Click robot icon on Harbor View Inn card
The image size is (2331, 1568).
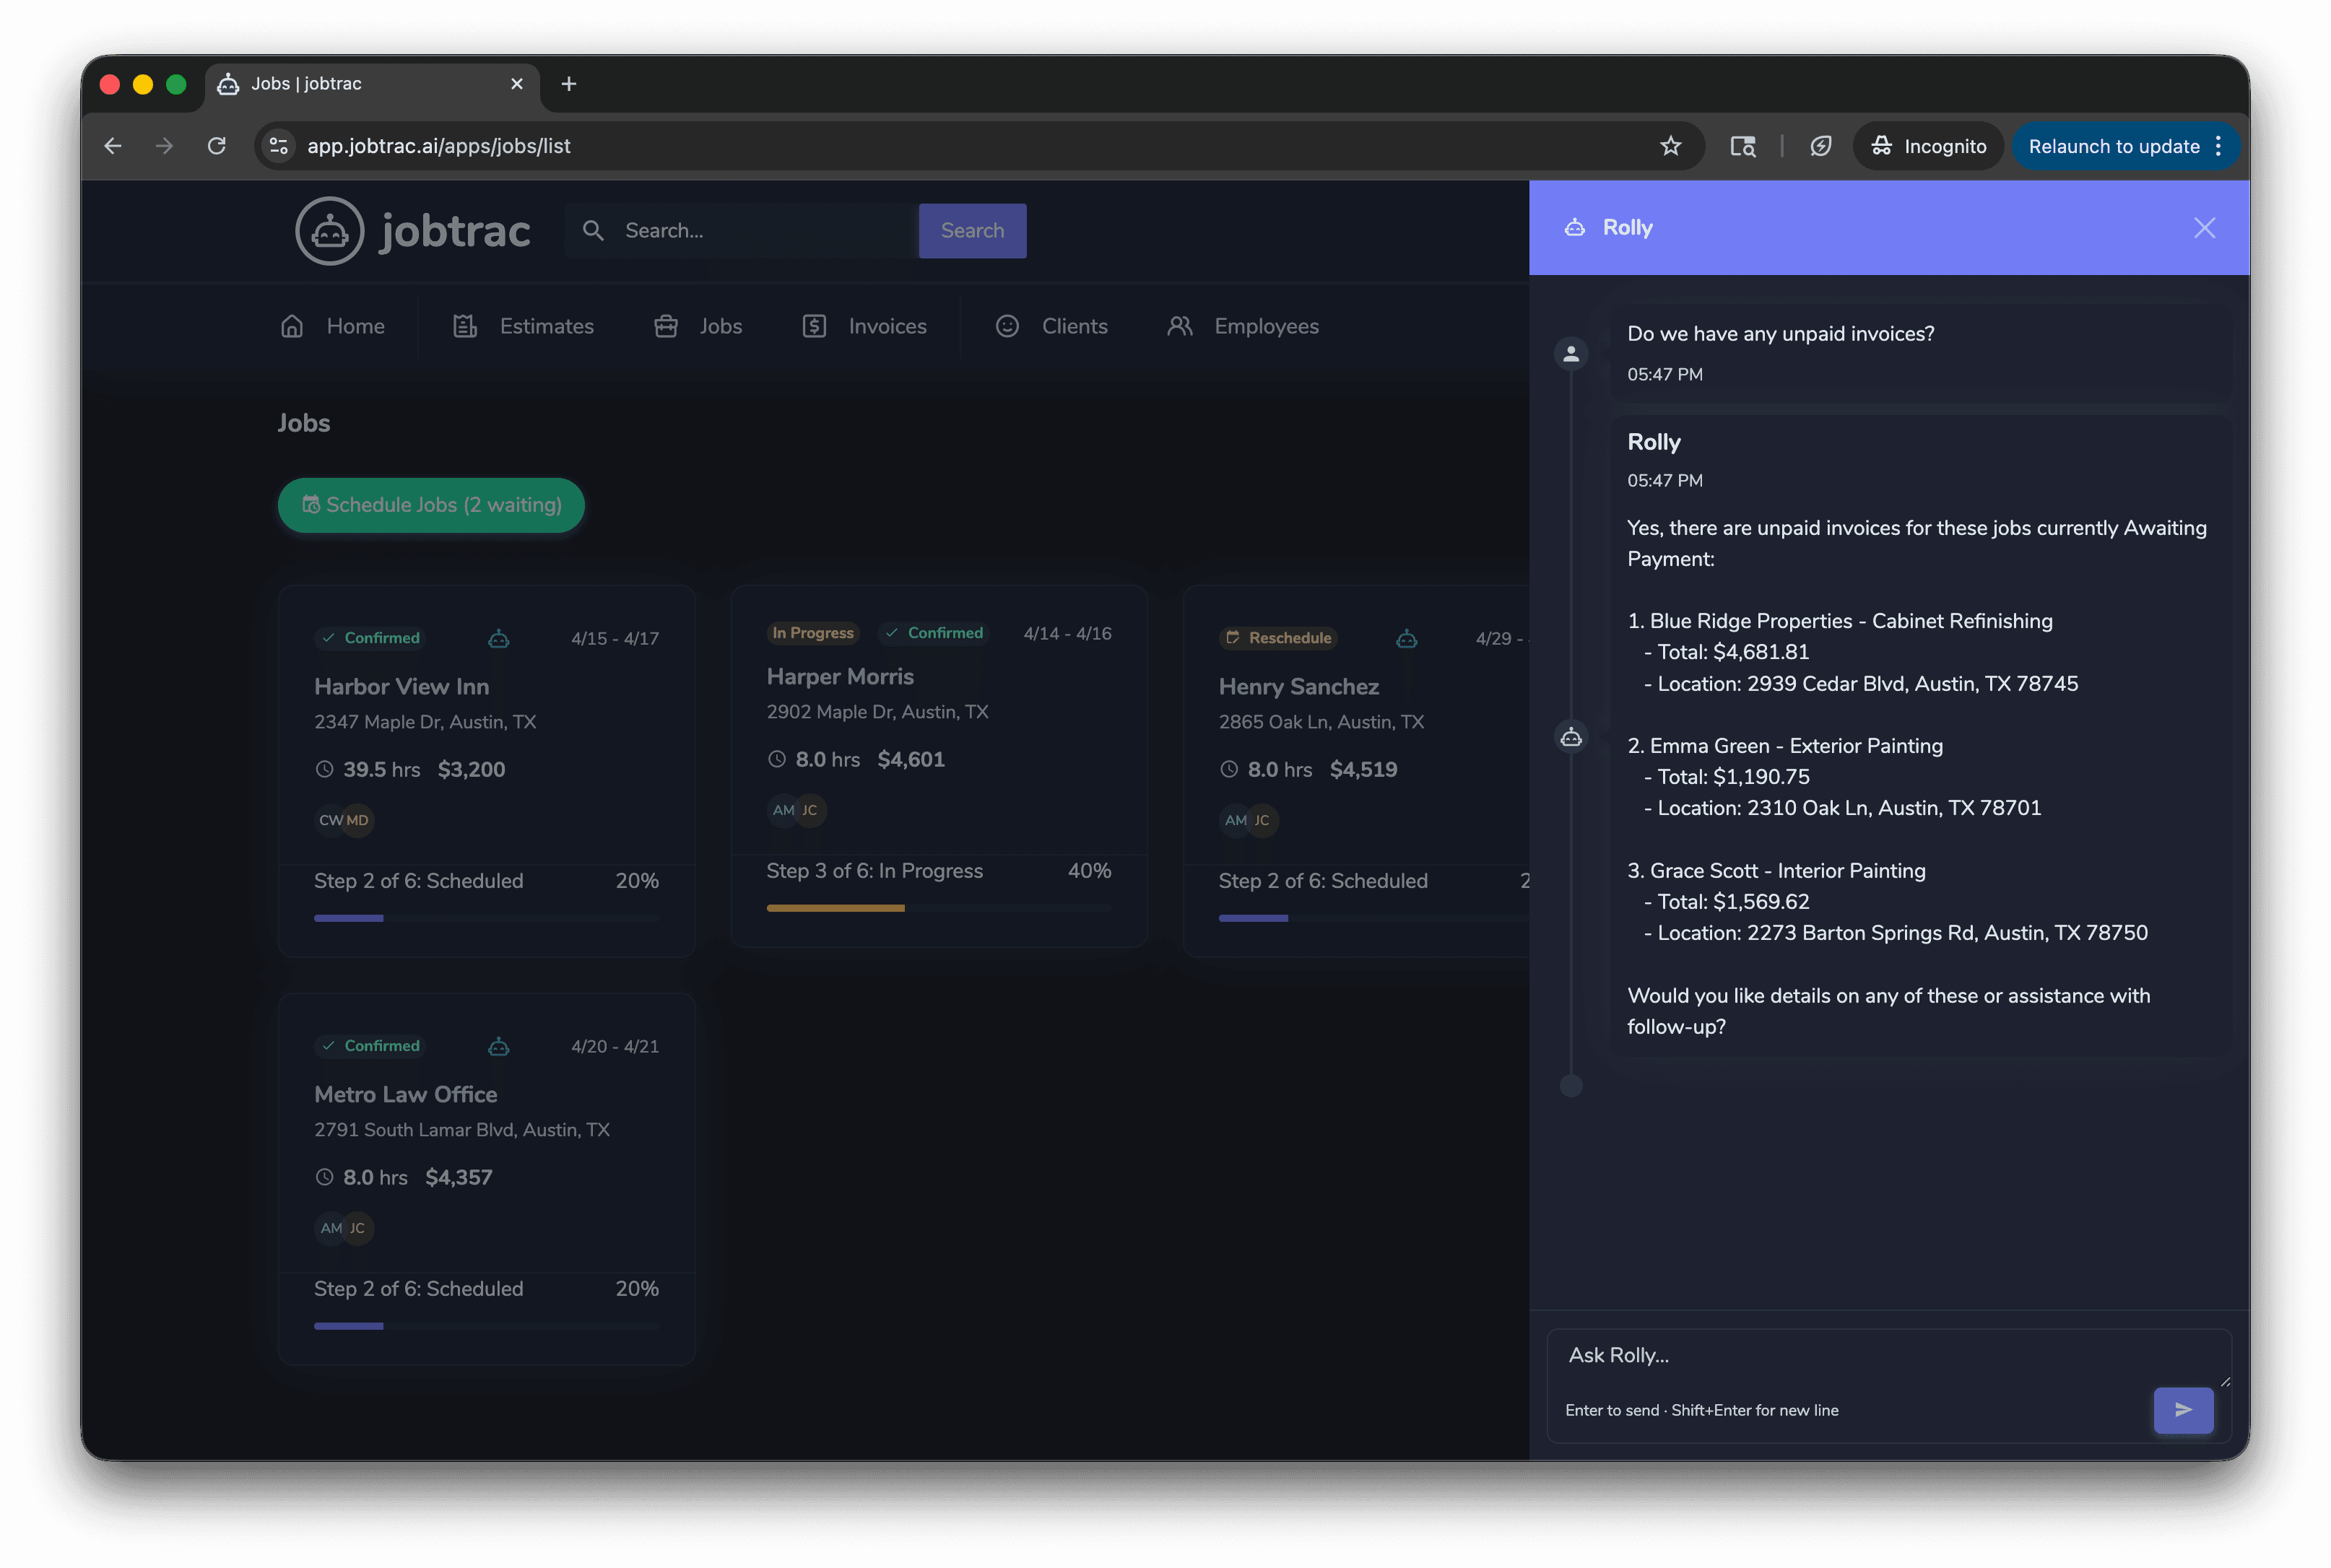pyautogui.click(x=499, y=638)
